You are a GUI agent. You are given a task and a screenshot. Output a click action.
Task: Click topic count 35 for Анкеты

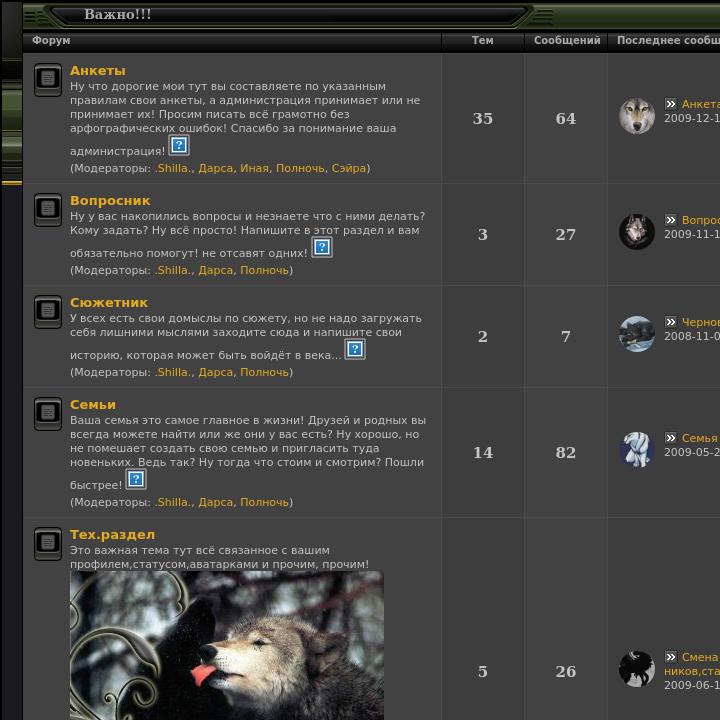pos(483,118)
